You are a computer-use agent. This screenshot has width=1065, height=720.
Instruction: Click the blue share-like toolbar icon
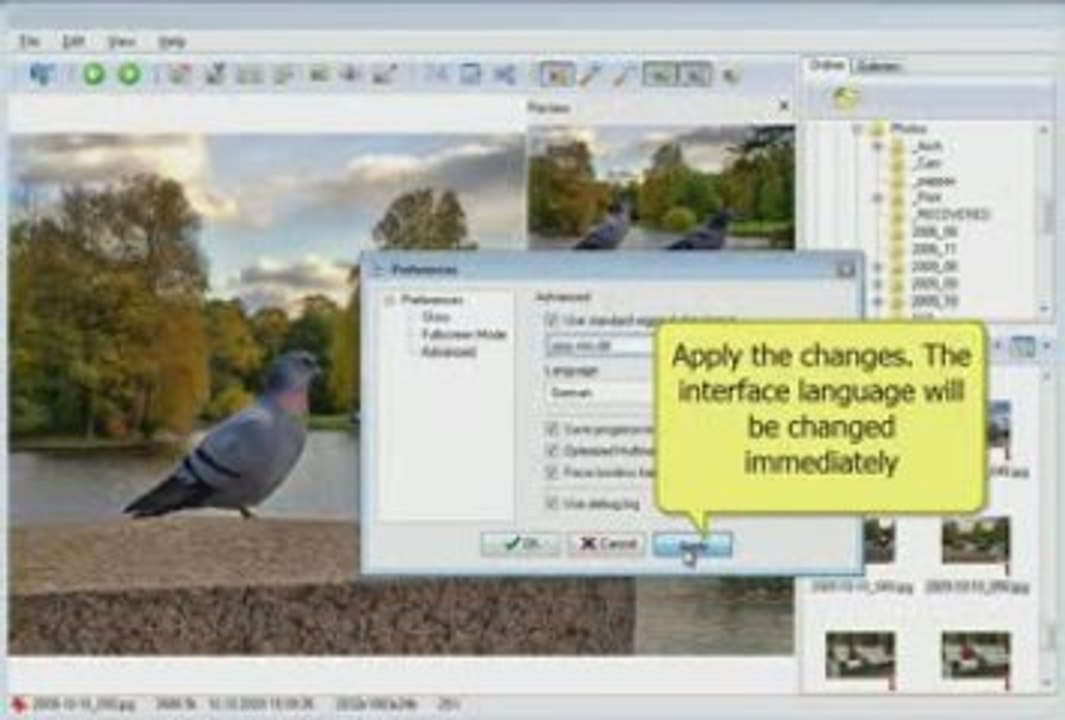pos(504,73)
